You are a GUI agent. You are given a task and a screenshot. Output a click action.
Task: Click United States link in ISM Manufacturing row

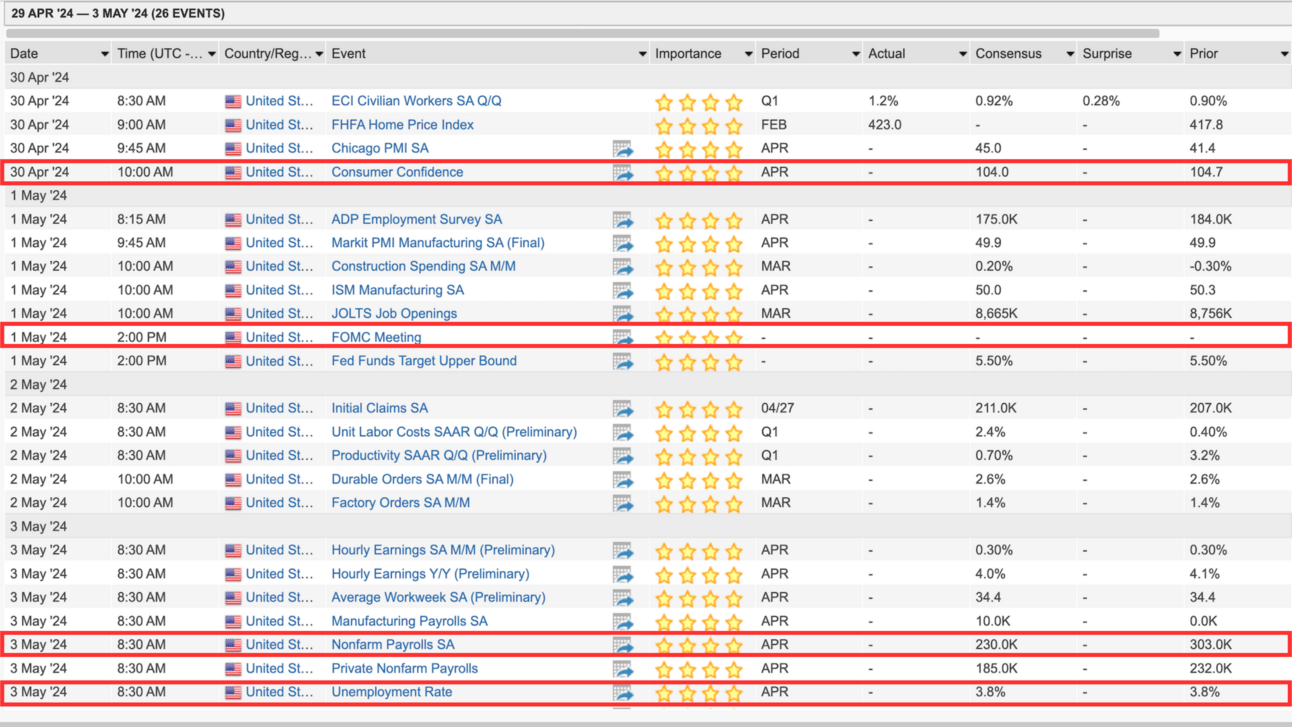click(279, 290)
